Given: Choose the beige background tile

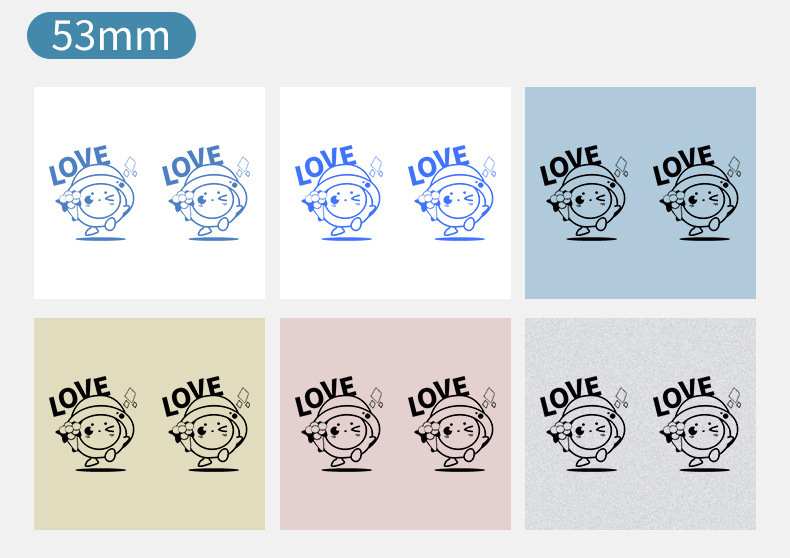Looking at the screenshot, I should tap(149, 424).
